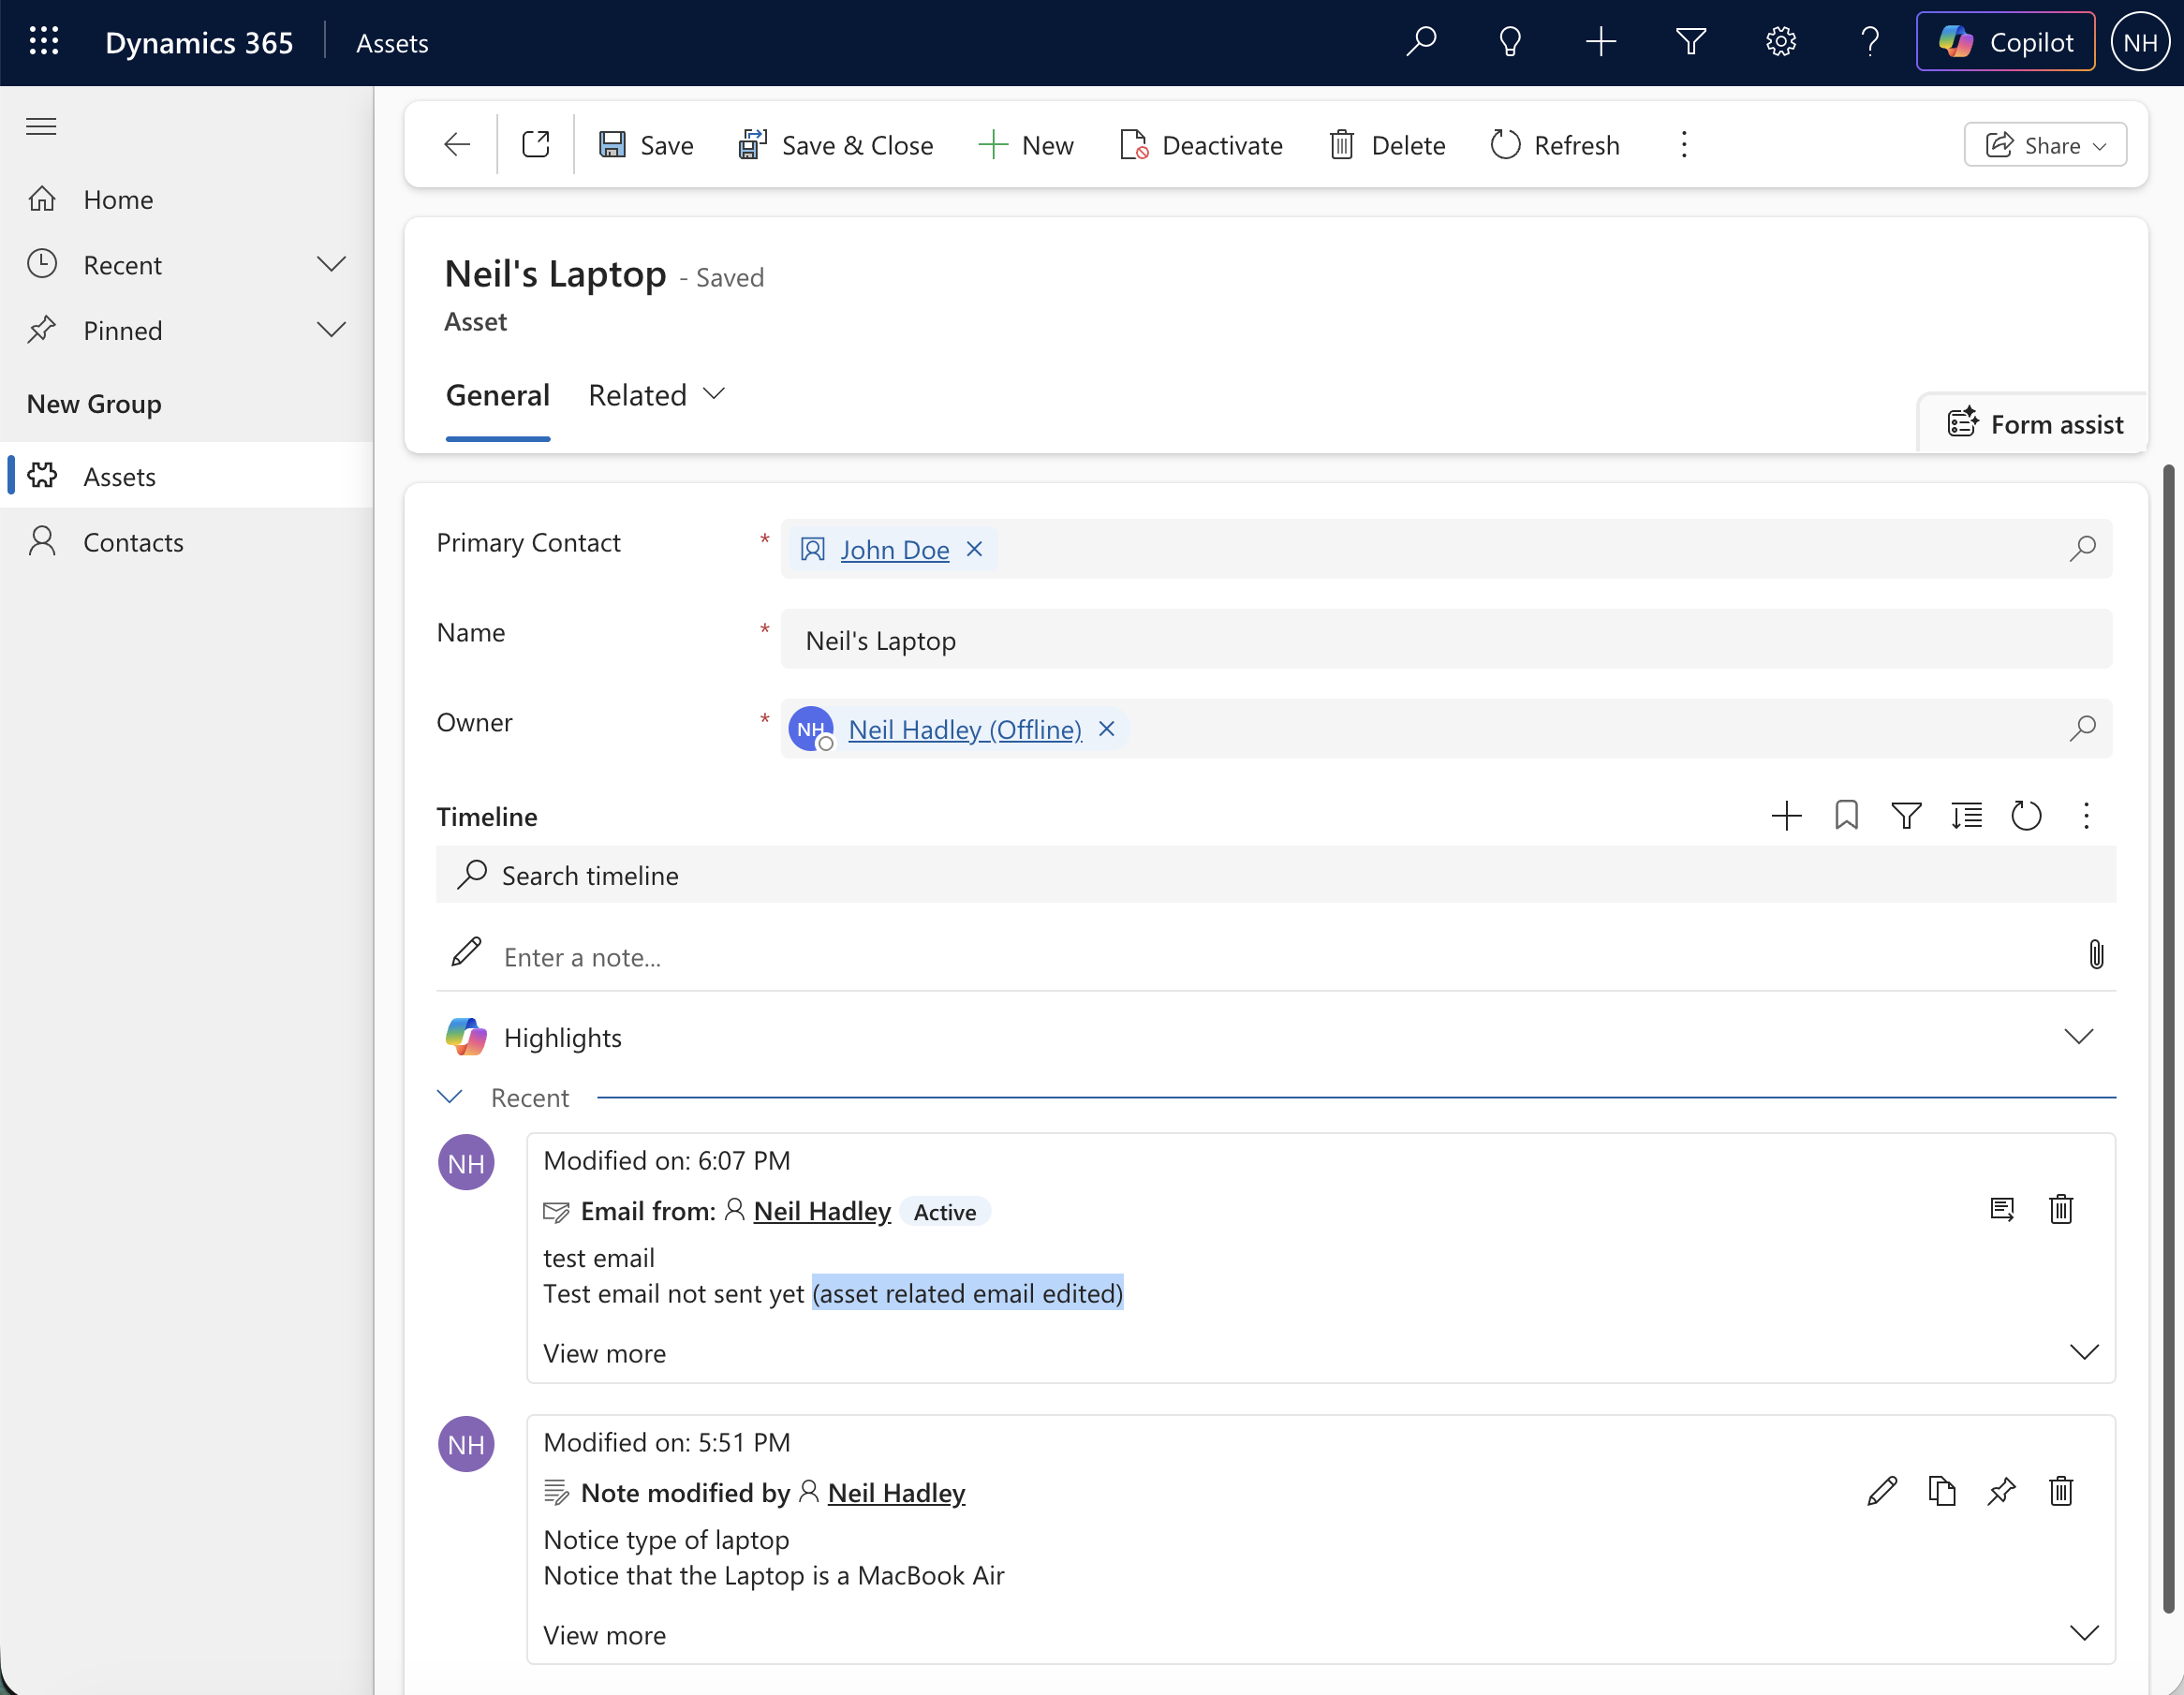Image resolution: width=2184 pixels, height=1695 pixels.
Task: Expand View more on the test email
Action: [x=1320, y=1353]
